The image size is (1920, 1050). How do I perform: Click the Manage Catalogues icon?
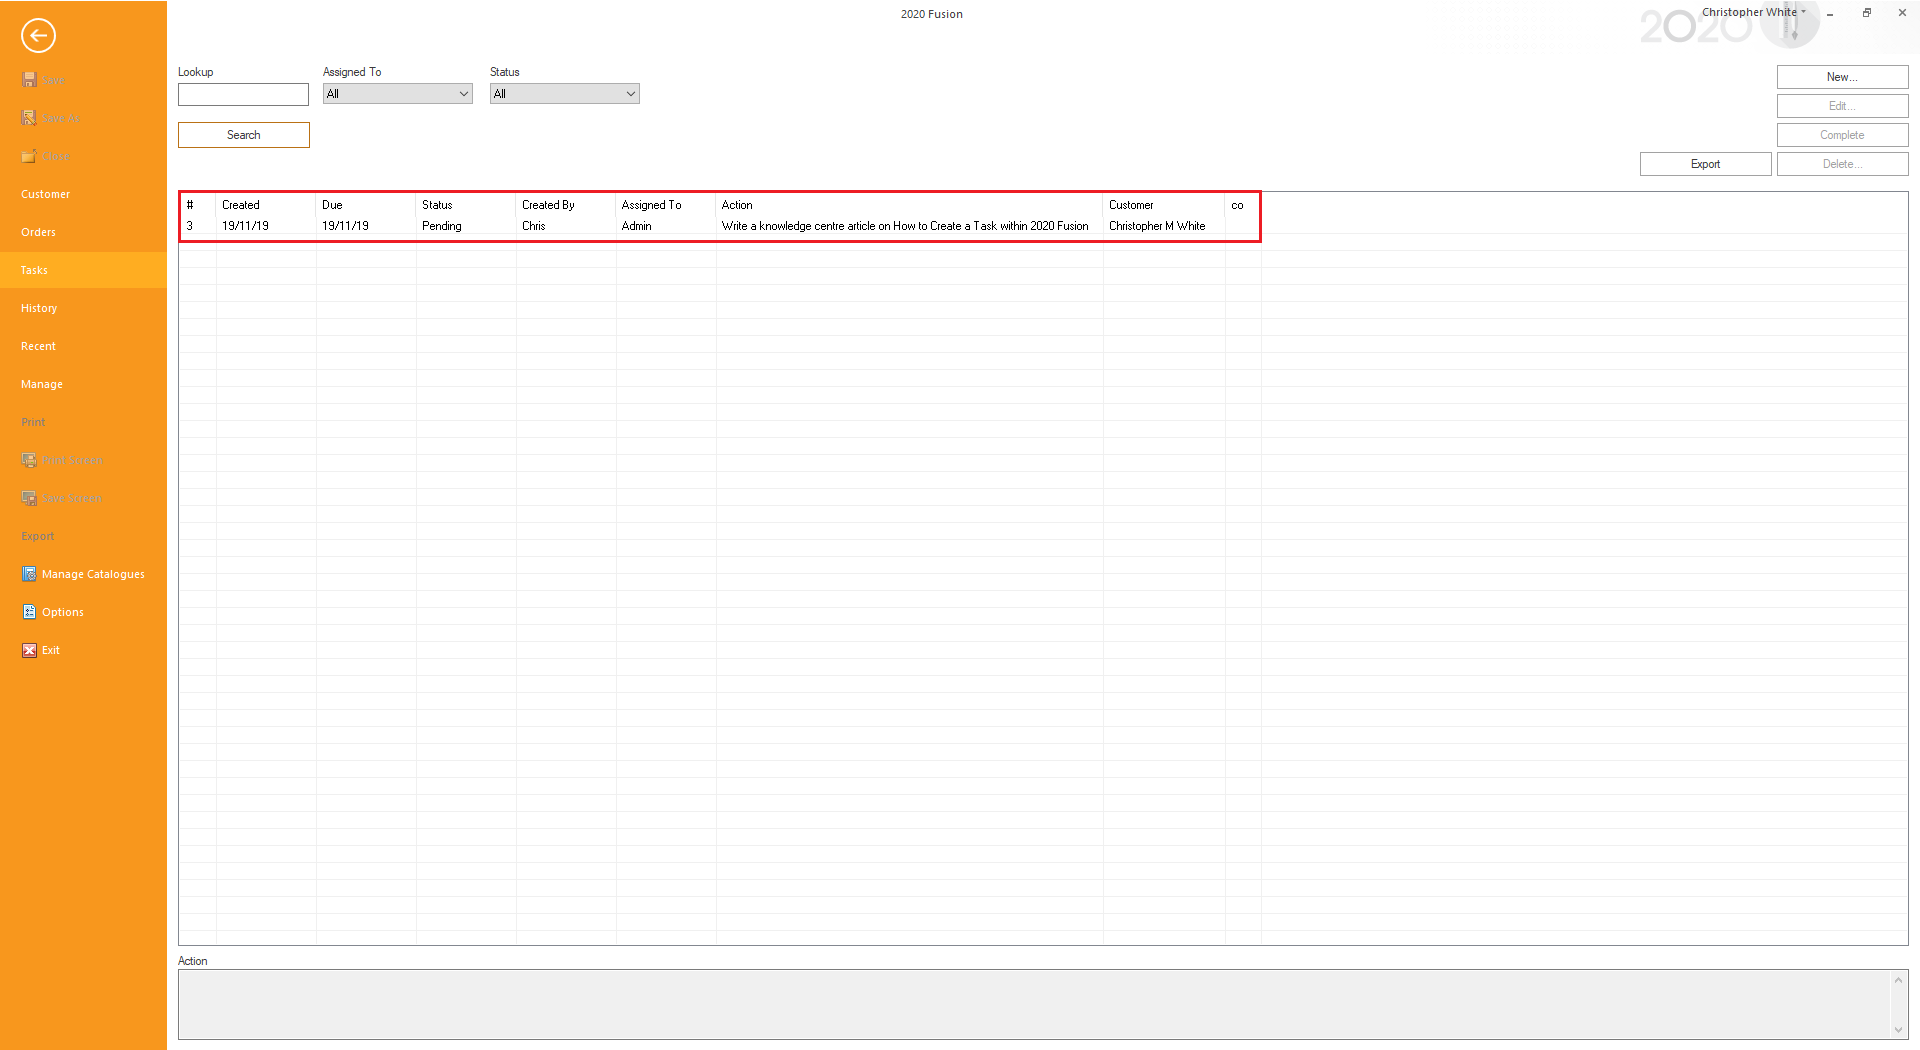[29, 573]
